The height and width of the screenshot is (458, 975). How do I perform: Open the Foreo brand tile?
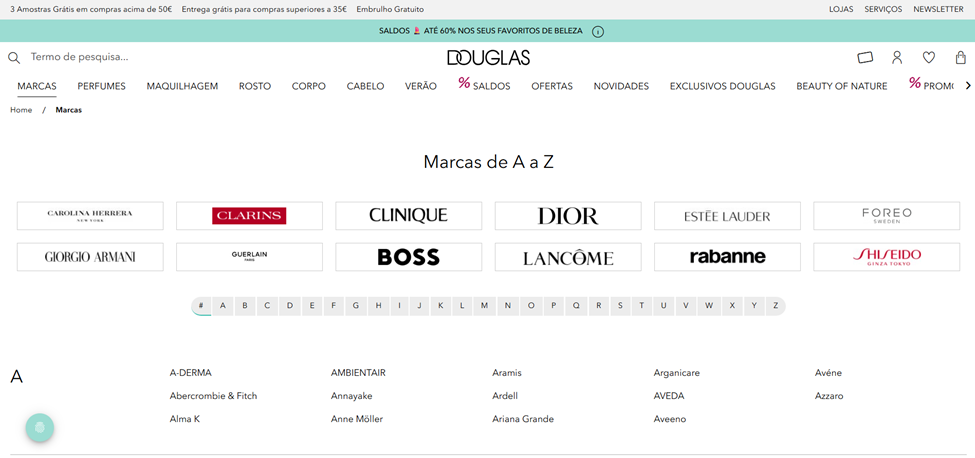[x=886, y=216]
